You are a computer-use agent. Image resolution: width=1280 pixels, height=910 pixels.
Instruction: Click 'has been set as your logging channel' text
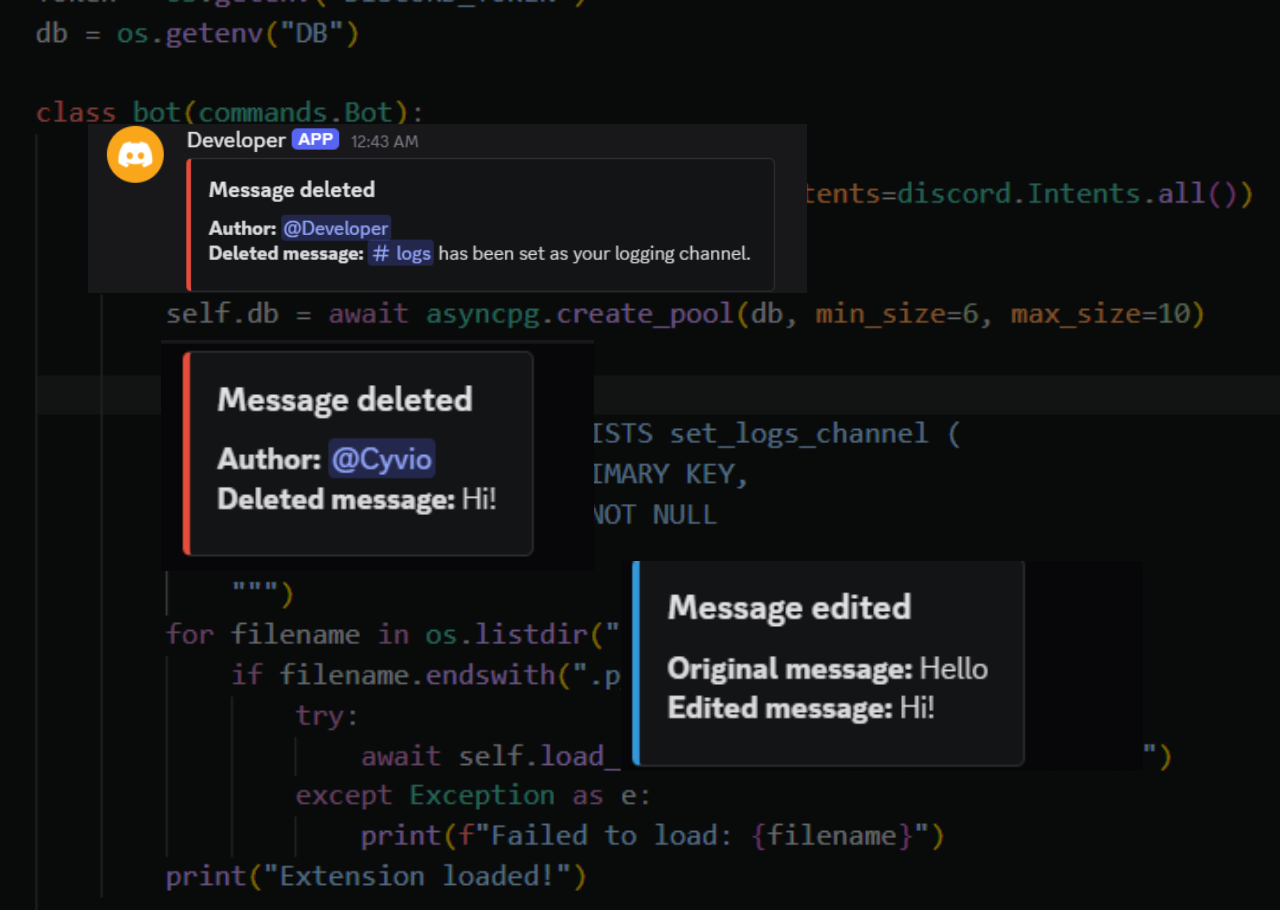594,253
